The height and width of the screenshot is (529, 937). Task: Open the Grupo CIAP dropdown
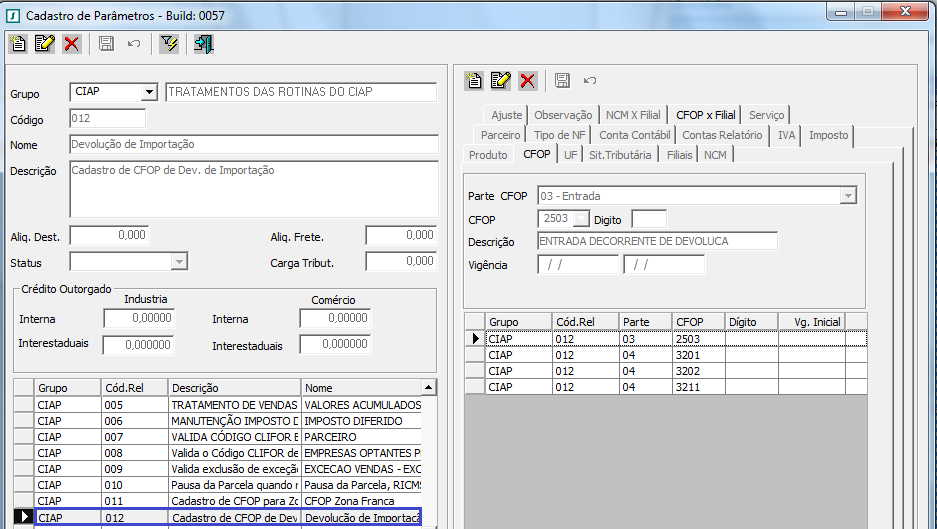coord(149,93)
